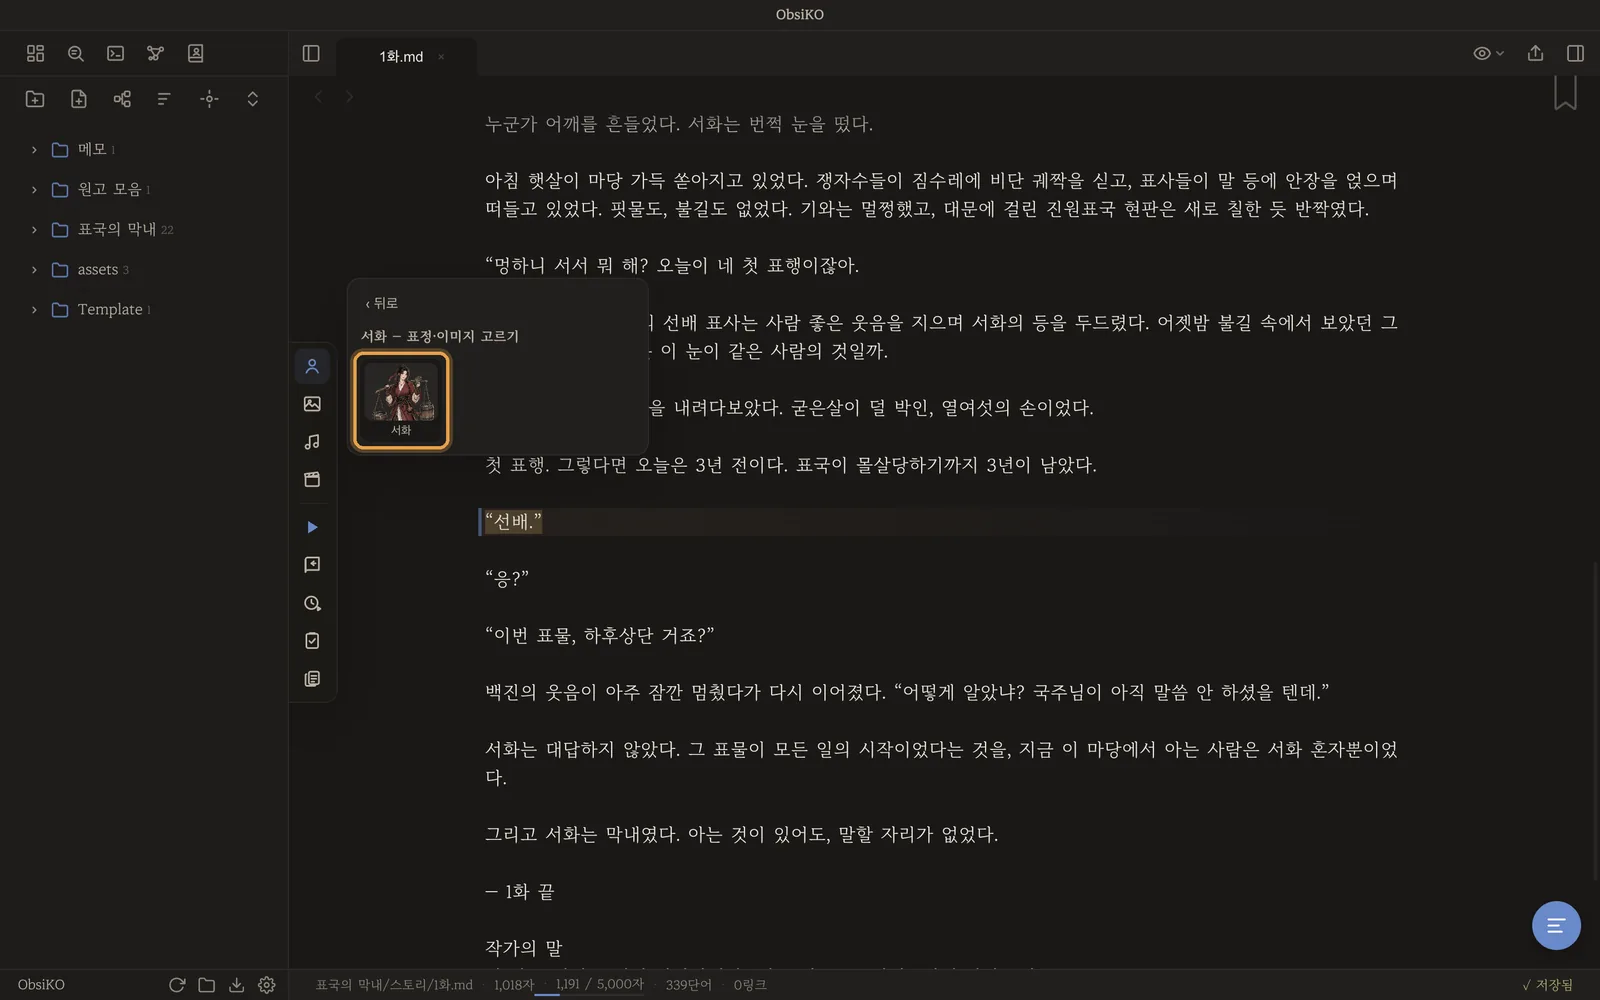Toggle the right sidebar panel
Viewport: 1600px width, 1000px height.
(x=1575, y=54)
